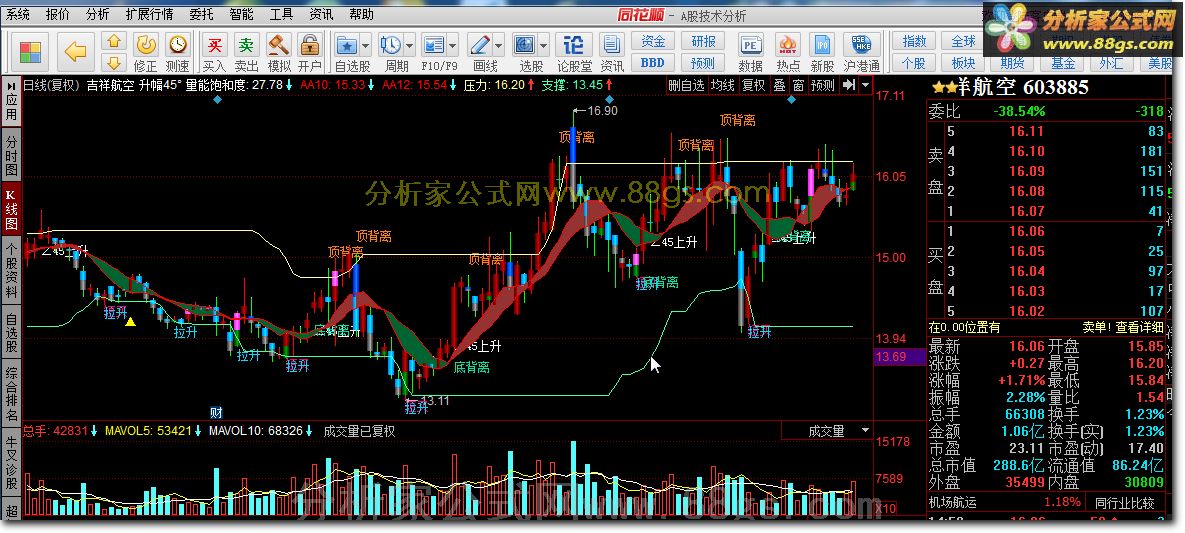Toggle 均线 moving averages on chart
The image size is (1185, 533).
pos(724,85)
